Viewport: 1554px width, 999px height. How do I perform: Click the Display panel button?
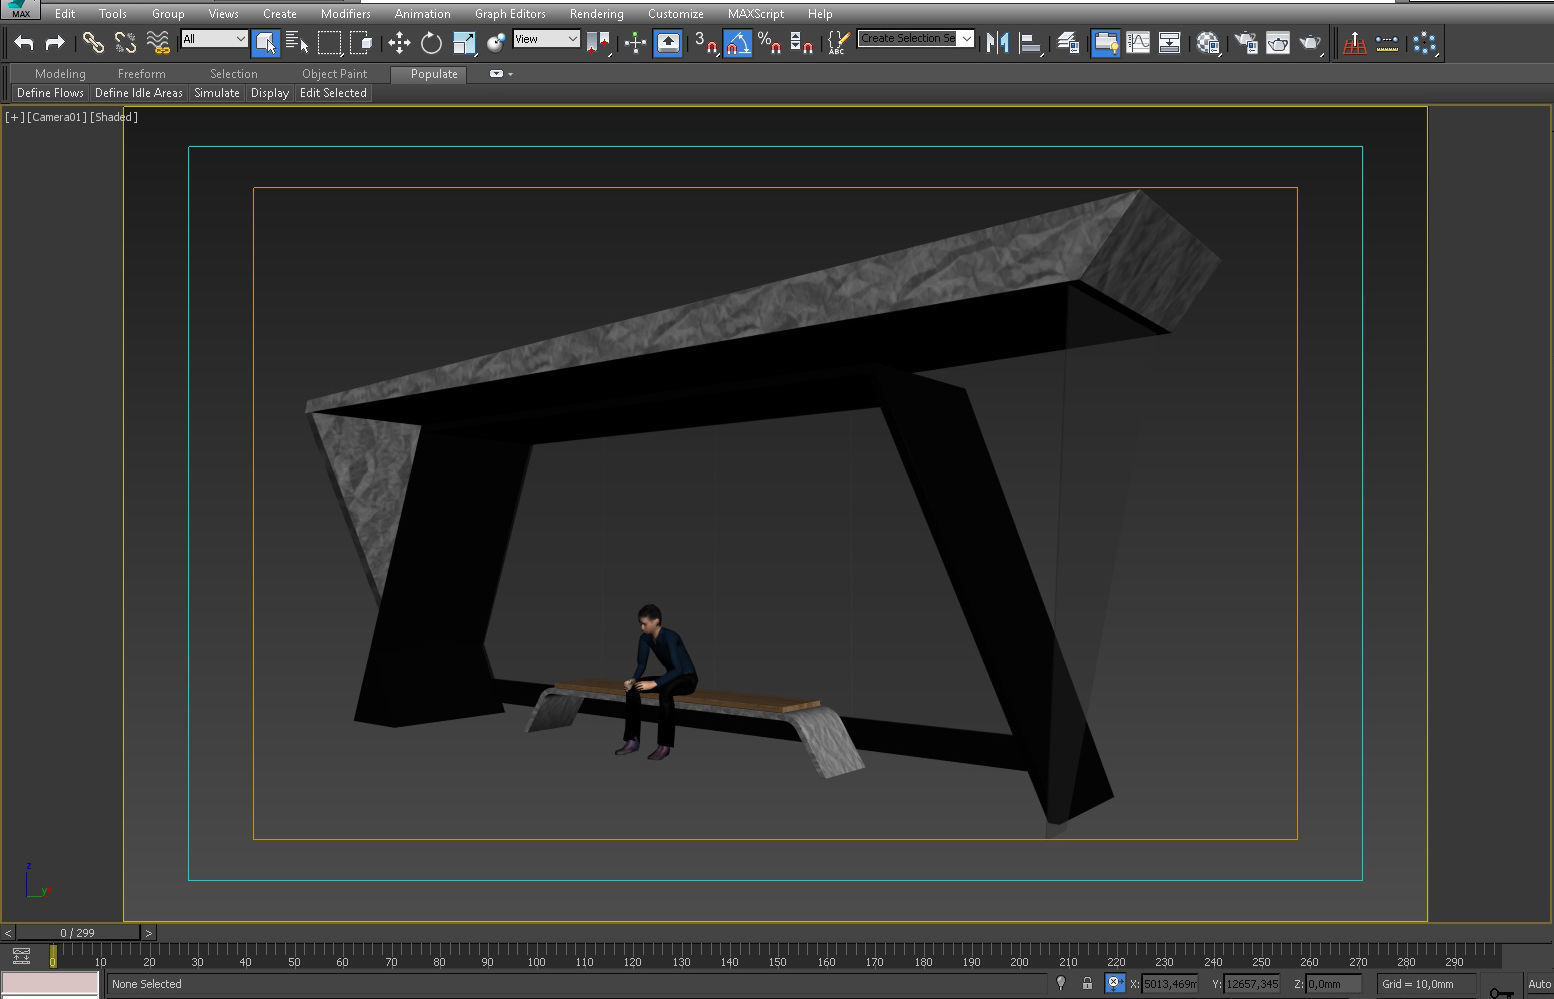270,93
